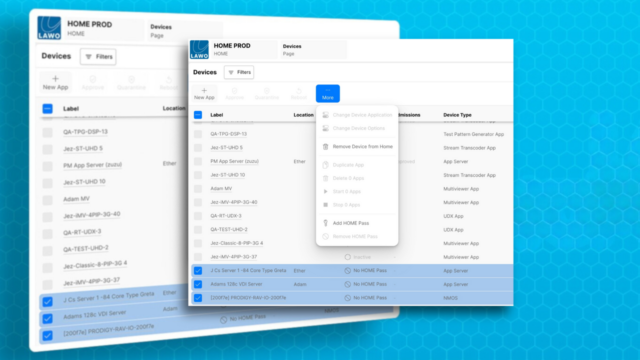Uncheck J Cs Server 1 row checkbox

coord(198,271)
